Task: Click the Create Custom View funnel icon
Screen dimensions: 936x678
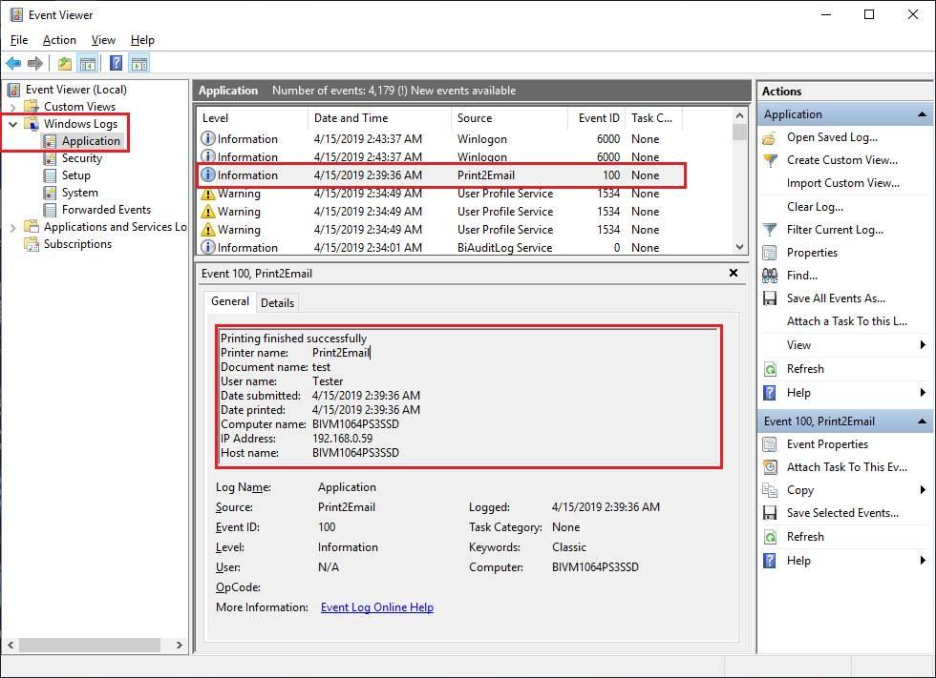Action: pyautogui.click(x=770, y=161)
